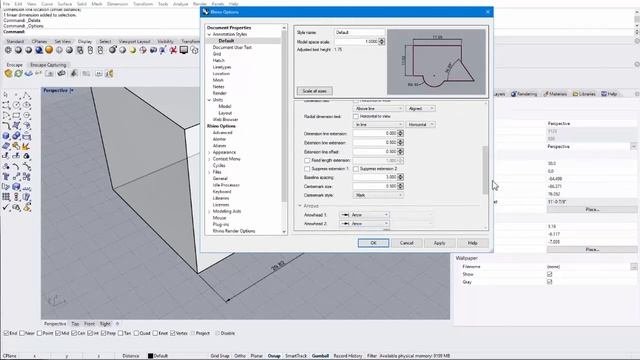Click the options settings vertical scrollbar thumb
The image size is (640, 360).
(485, 169)
